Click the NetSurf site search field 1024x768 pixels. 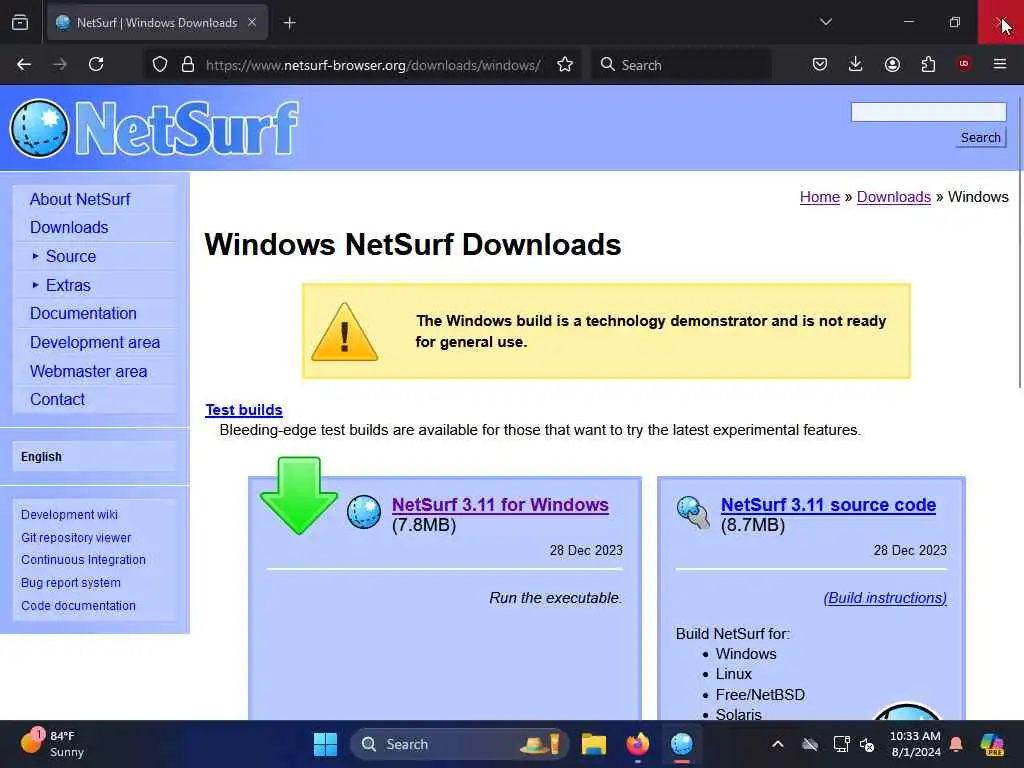[x=928, y=112]
